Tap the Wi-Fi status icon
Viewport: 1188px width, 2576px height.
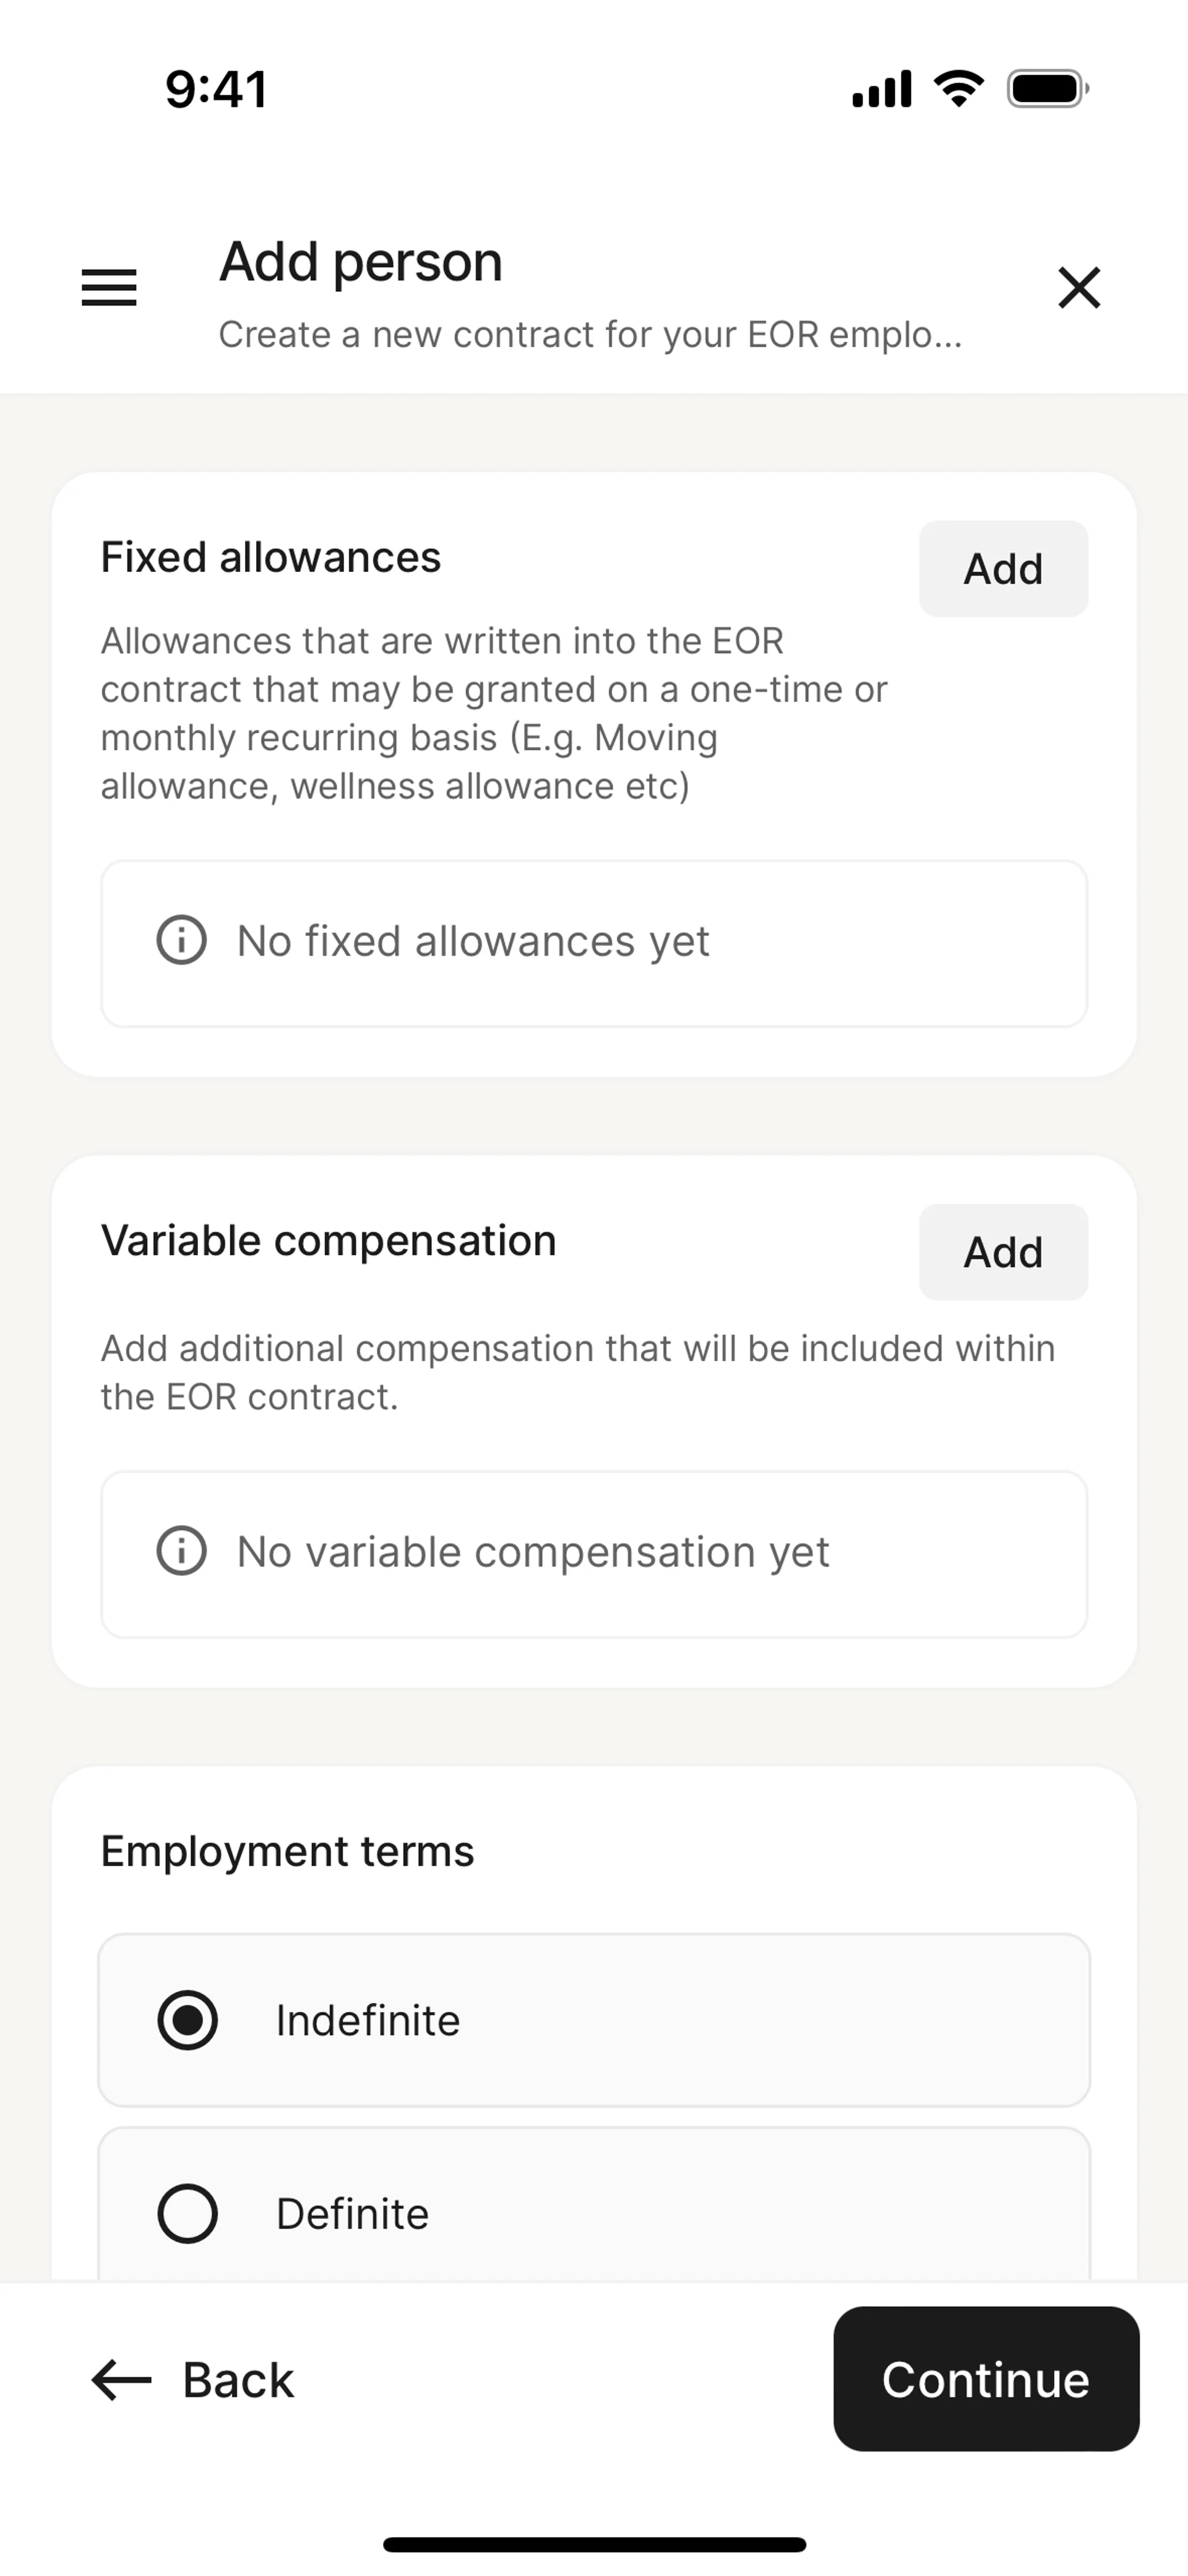(x=958, y=89)
